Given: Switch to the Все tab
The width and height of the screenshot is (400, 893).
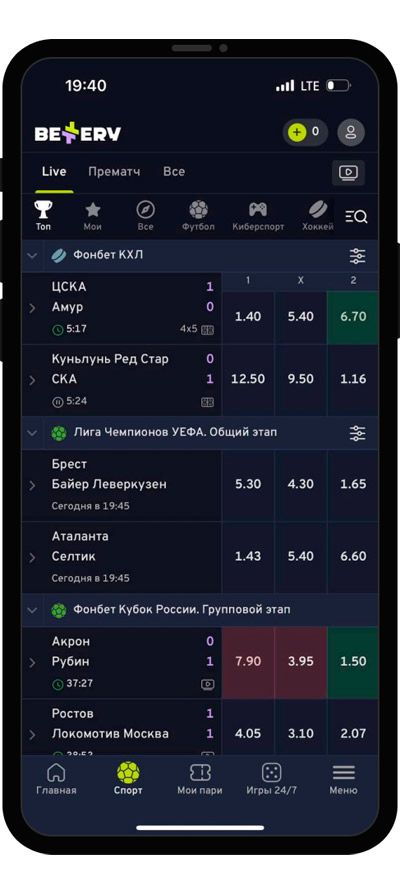Looking at the screenshot, I should pyautogui.click(x=174, y=171).
